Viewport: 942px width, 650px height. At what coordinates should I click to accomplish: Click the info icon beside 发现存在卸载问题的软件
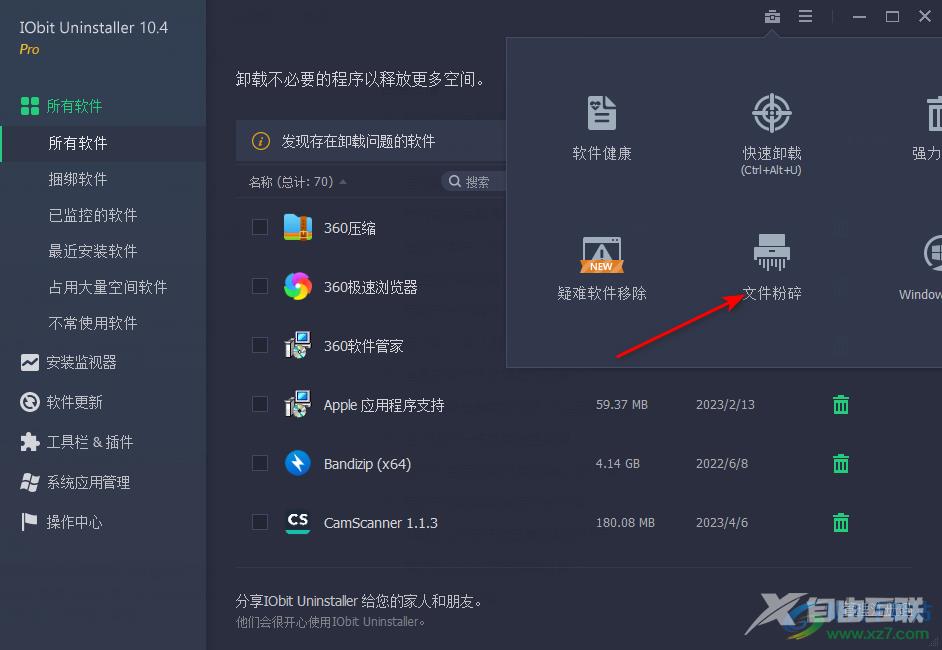click(260, 141)
